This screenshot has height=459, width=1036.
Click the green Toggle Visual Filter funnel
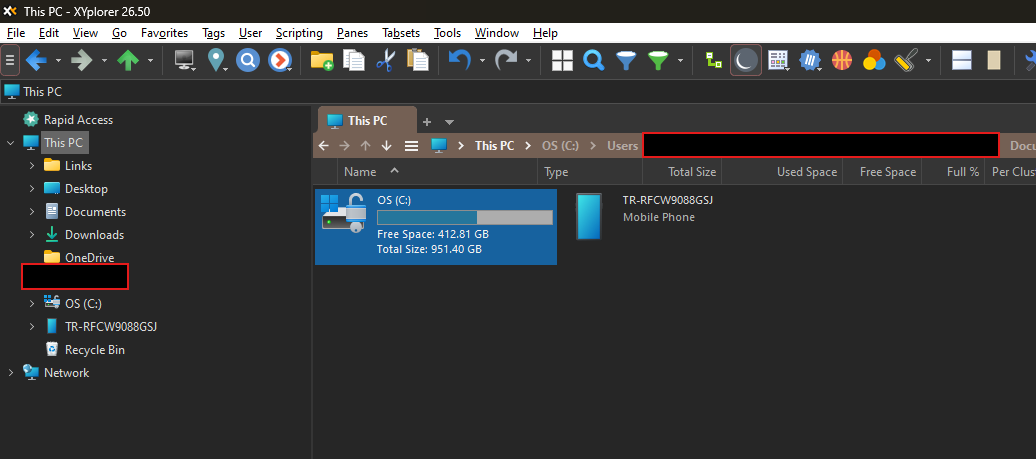pyautogui.click(x=657, y=60)
